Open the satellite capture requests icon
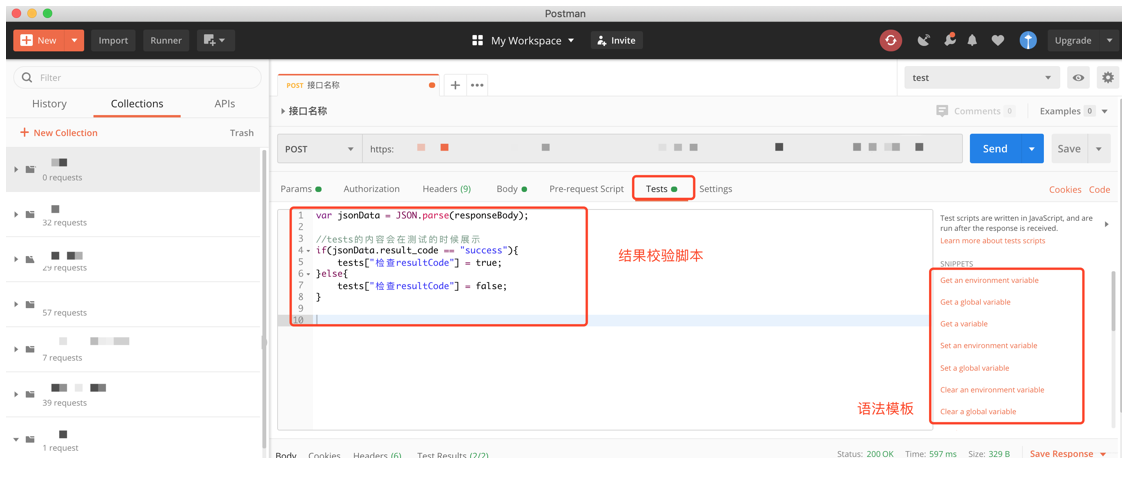Image resolution: width=1126 pixels, height=490 pixels. 923,40
